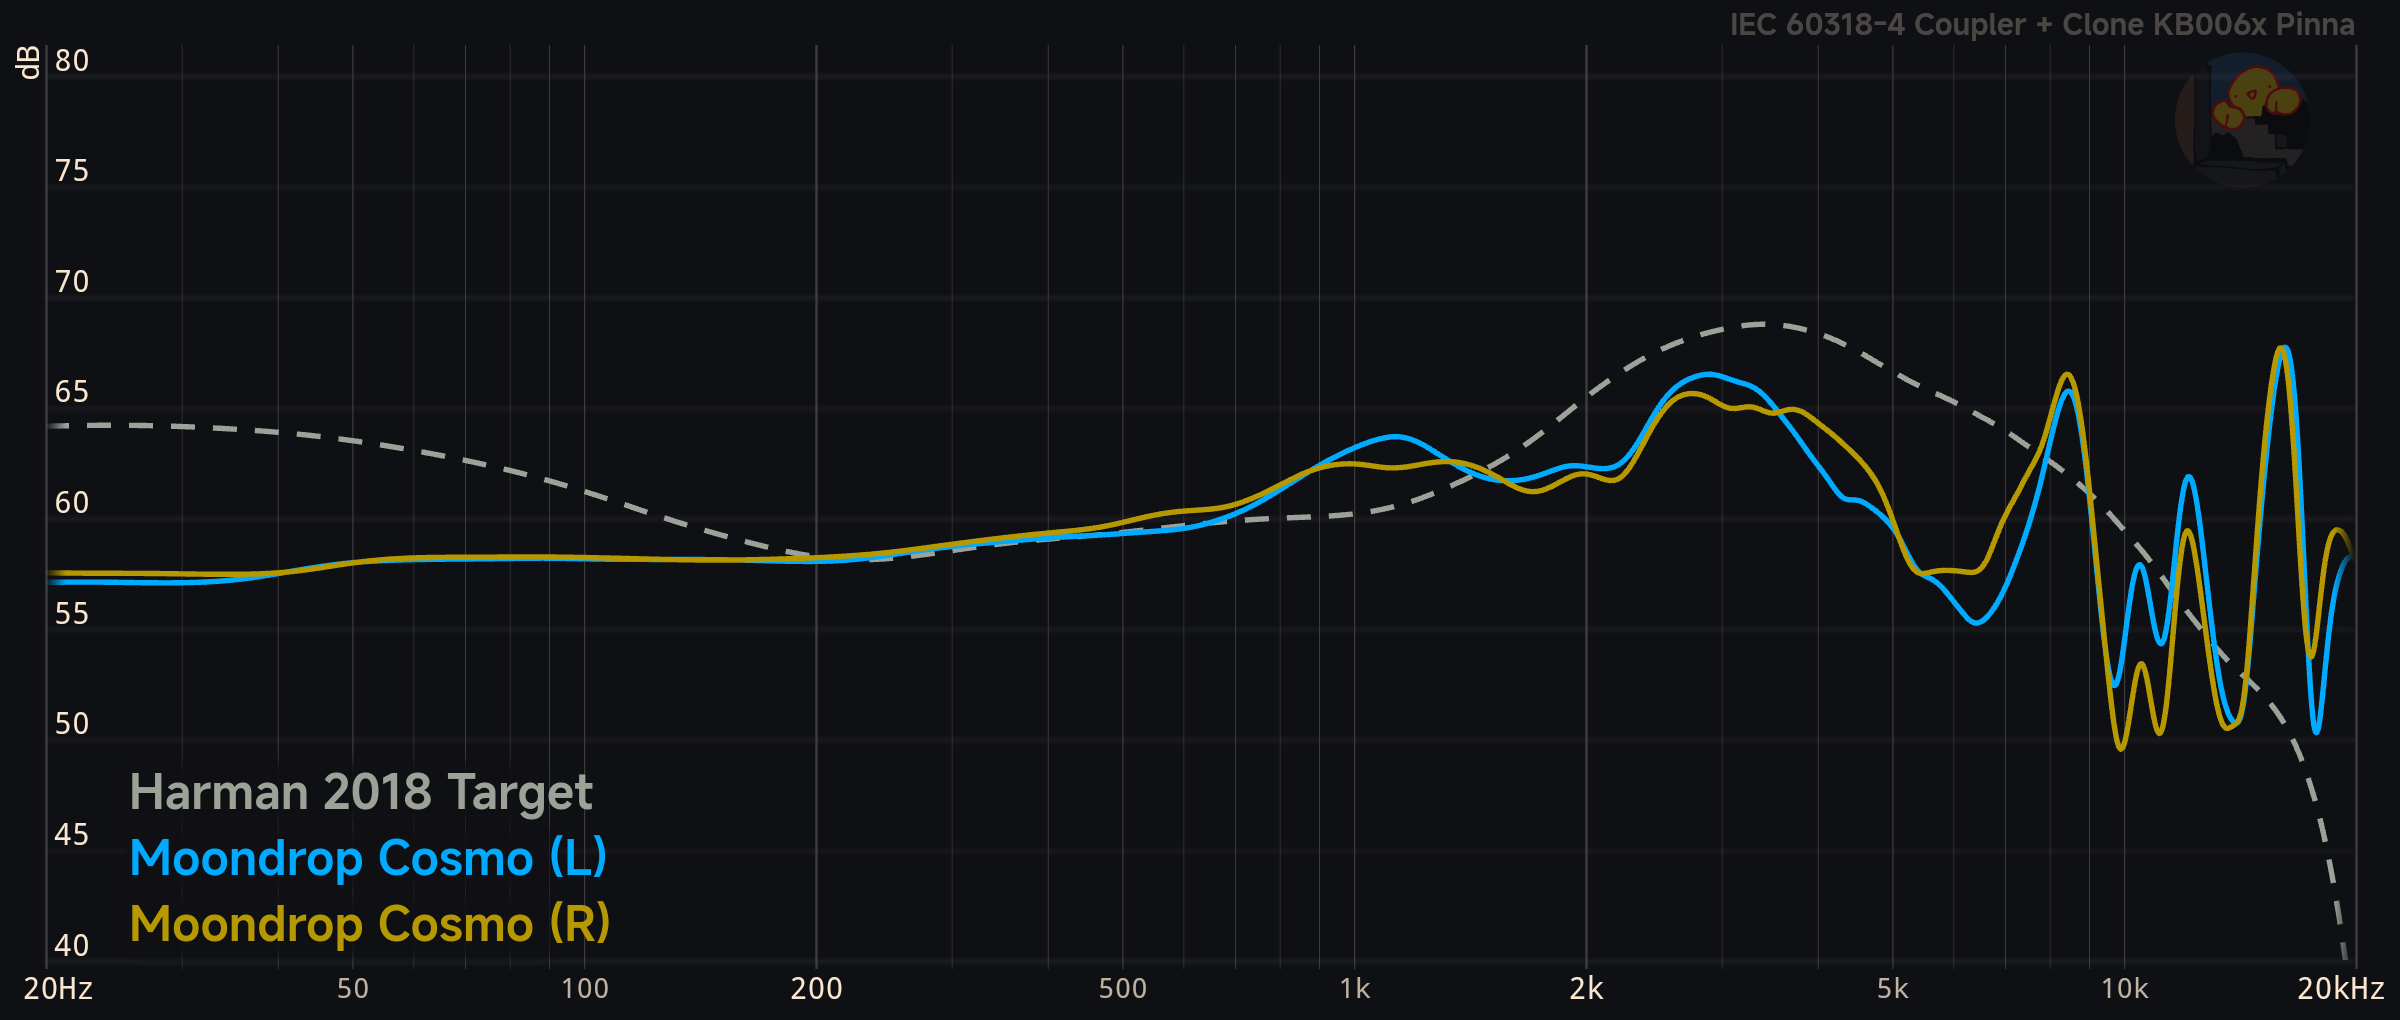The height and width of the screenshot is (1020, 2400).
Task: Click the 100 Hz frequency axis label
Action: click(585, 989)
